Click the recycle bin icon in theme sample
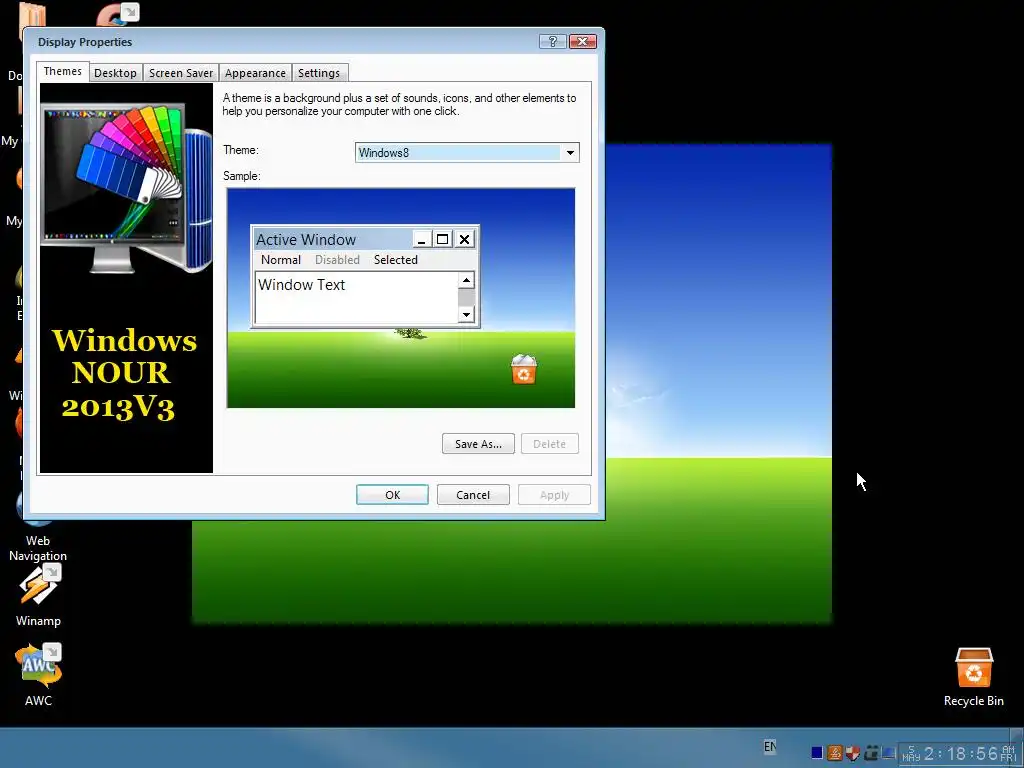The width and height of the screenshot is (1024, 768). tap(523, 370)
